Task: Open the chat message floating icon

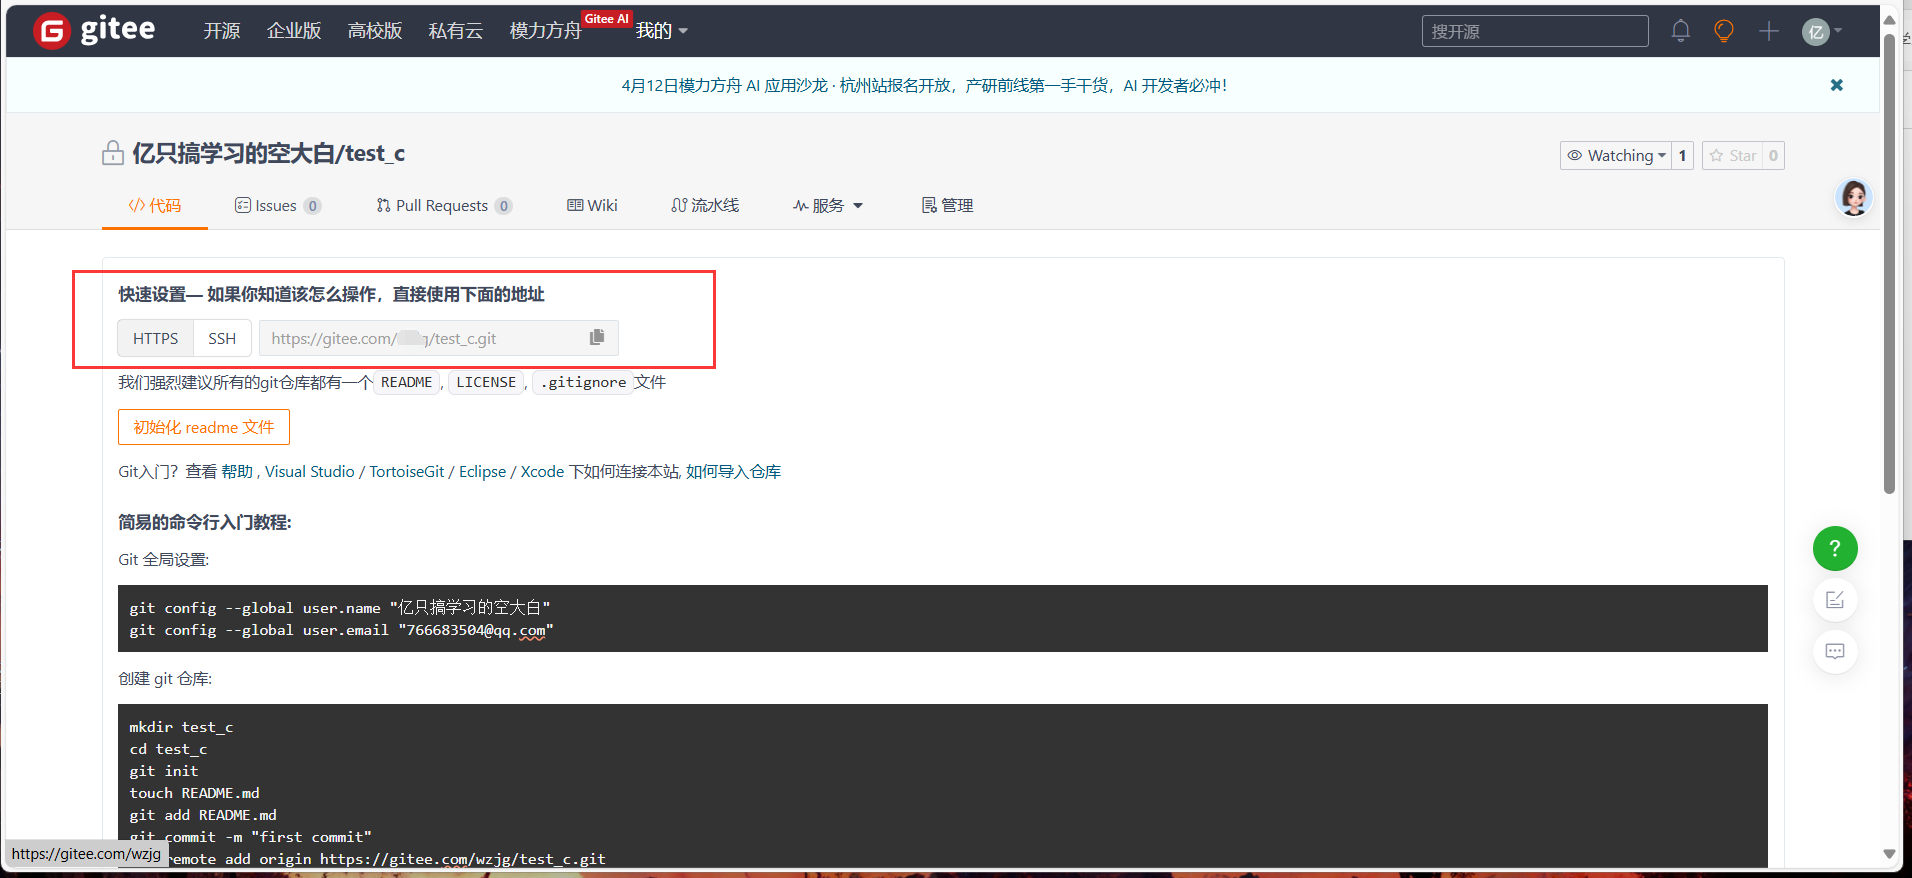Action: (x=1835, y=651)
